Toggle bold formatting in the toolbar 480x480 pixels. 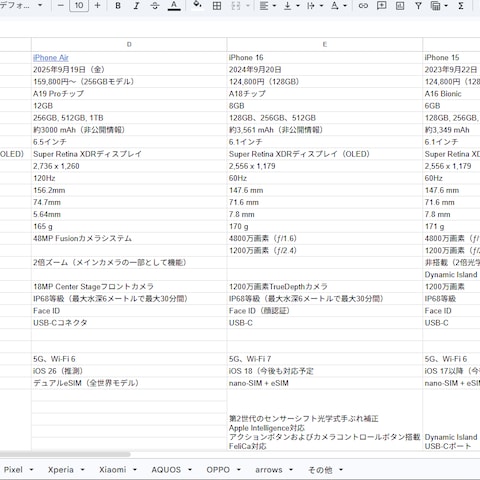point(118,6)
